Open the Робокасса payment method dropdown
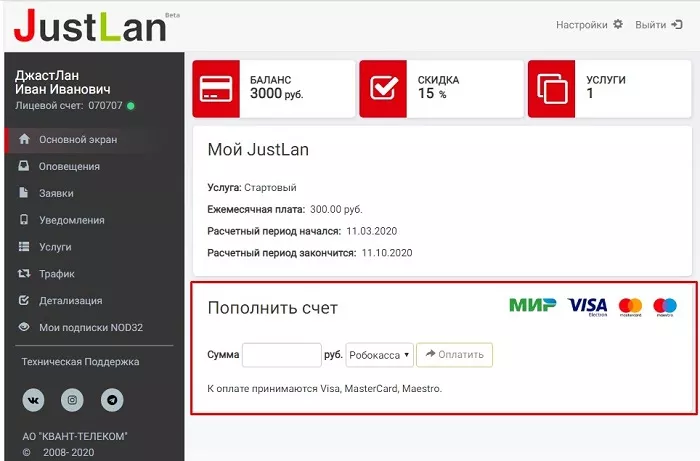This screenshot has width=700, height=461. [380, 355]
